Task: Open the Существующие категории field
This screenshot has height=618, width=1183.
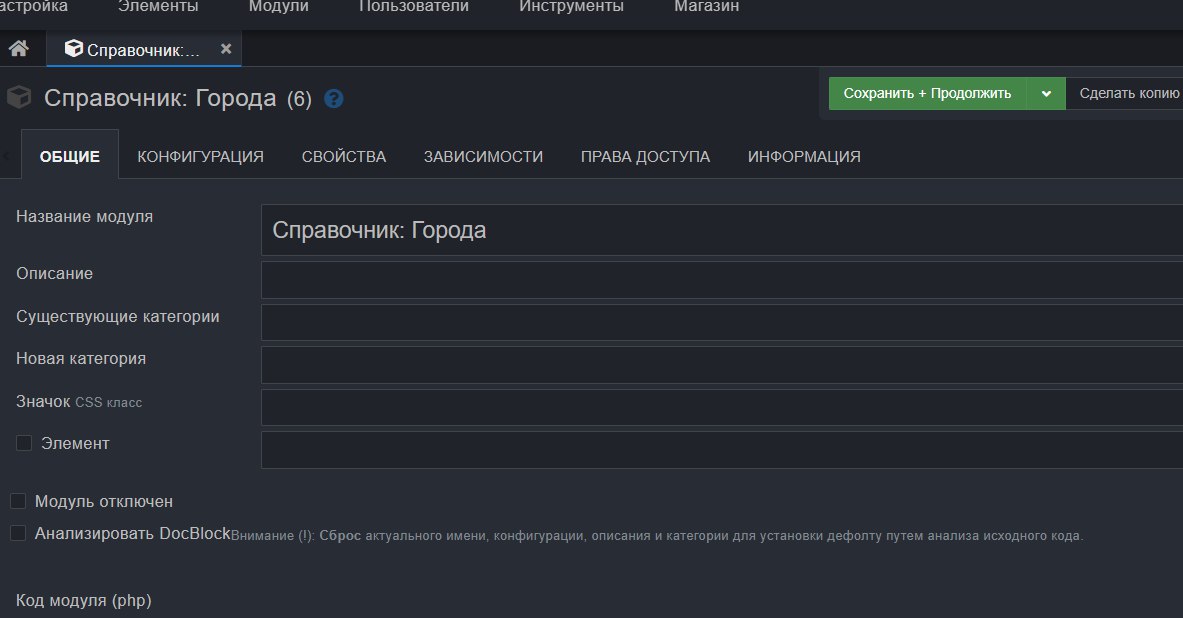Action: click(x=722, y=323)
